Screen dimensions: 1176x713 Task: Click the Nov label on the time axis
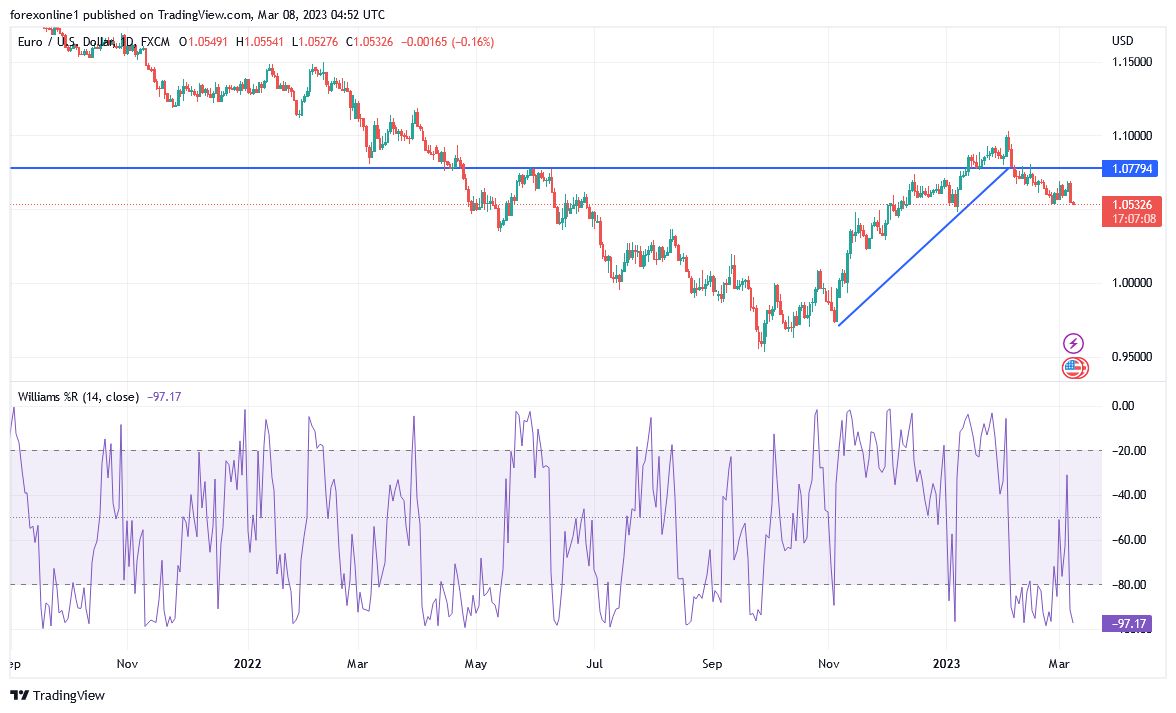(127, 664)
